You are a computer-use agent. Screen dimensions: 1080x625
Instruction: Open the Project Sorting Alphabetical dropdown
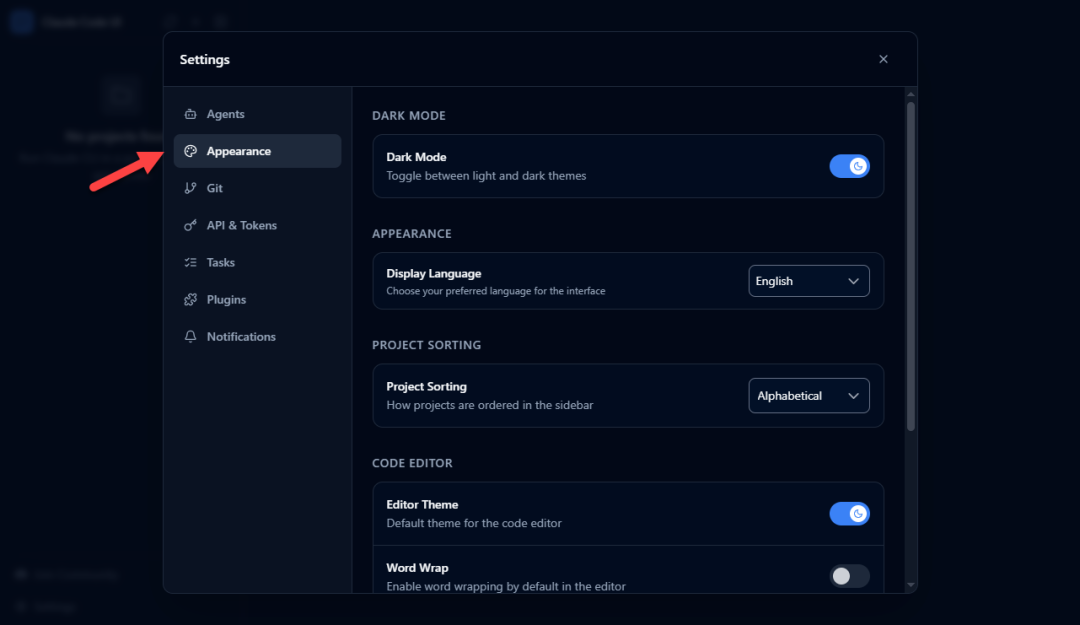(x=808, y=396)
